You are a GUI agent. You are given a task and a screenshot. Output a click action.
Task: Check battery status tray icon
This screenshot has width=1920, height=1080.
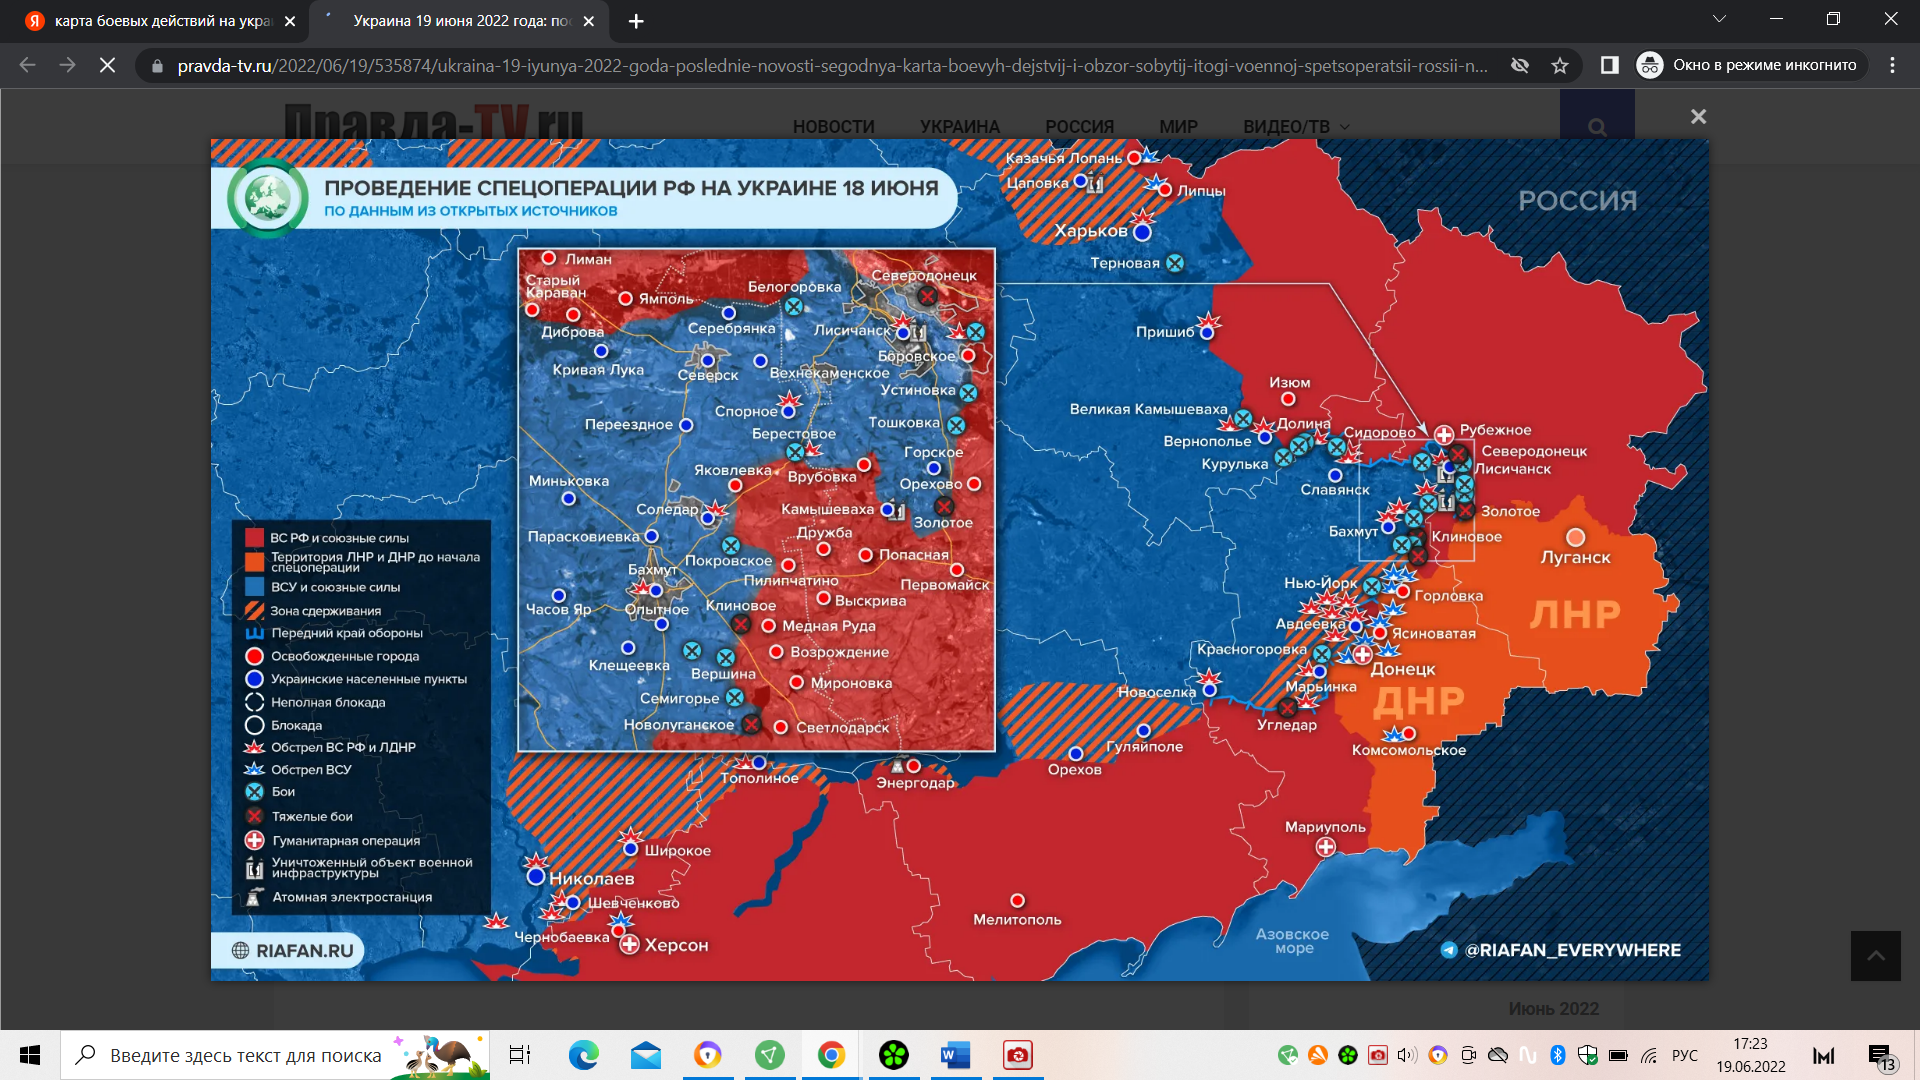coord(1618,1055)
